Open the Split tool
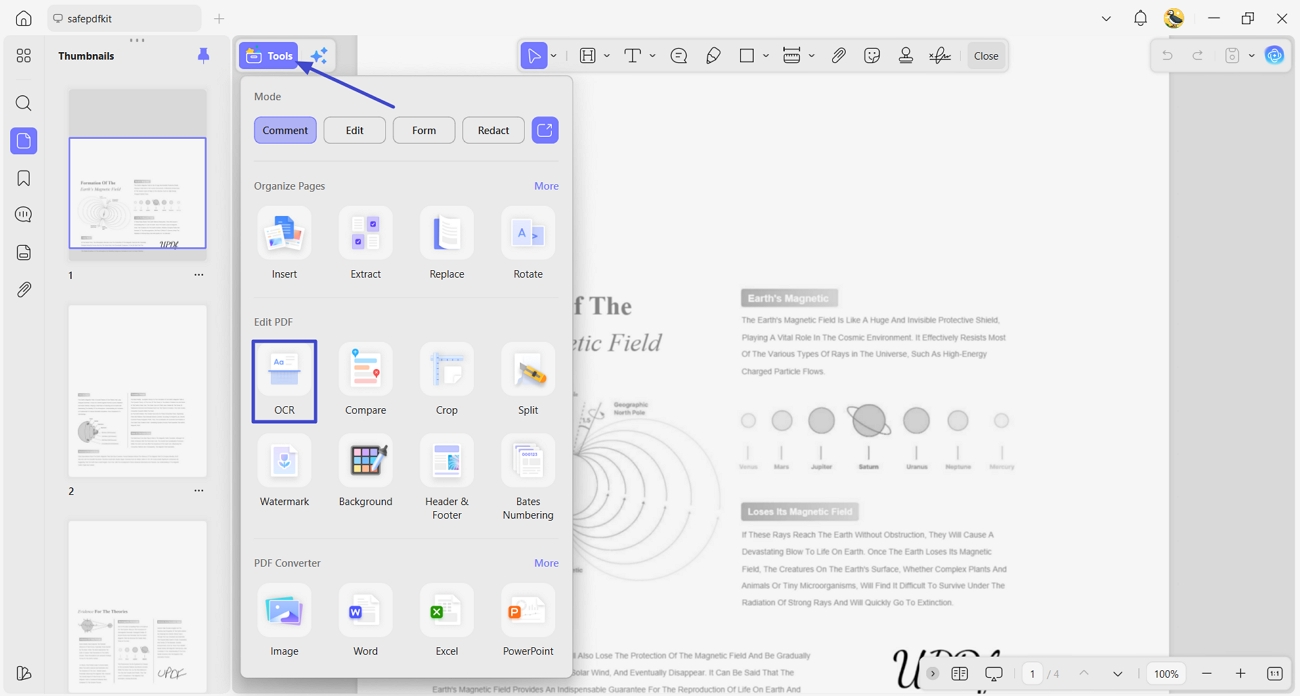The width and height of the screenshot is (1300, 696). [528, 380]
